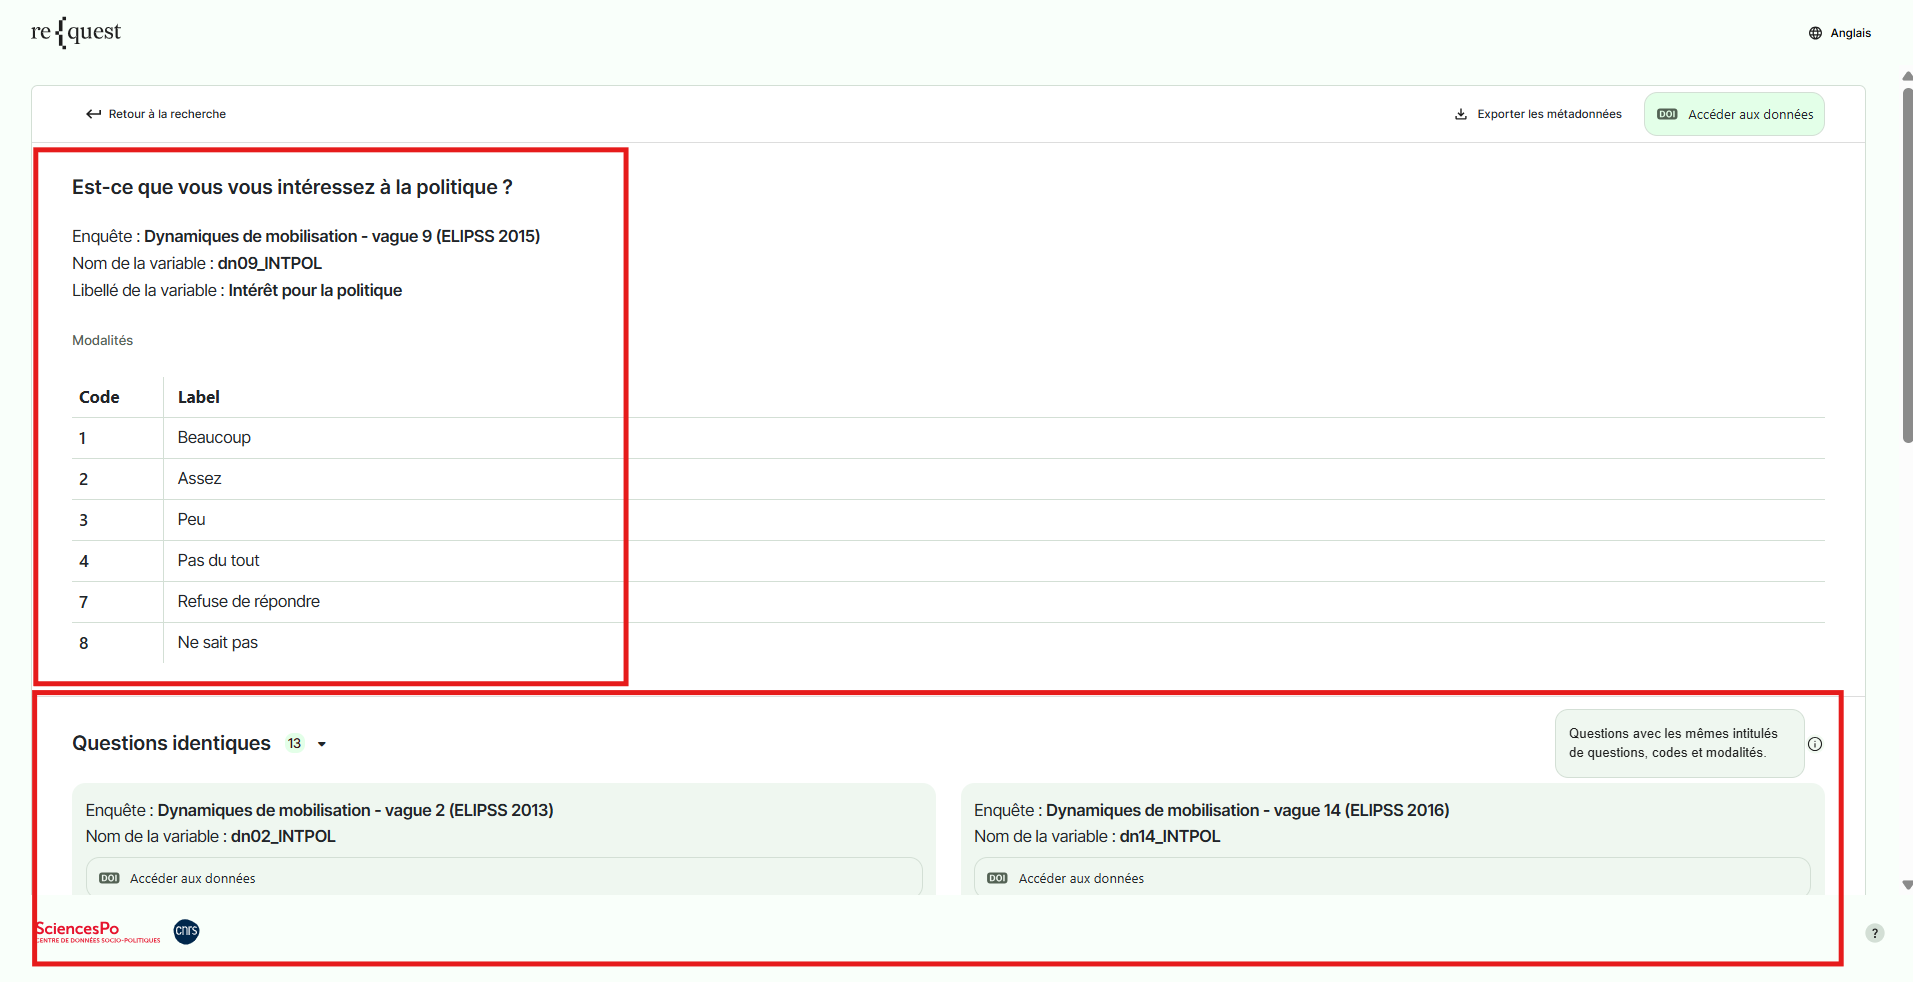
Task: Open Accéder aux données for vague 2
Action: coord(192,878)
